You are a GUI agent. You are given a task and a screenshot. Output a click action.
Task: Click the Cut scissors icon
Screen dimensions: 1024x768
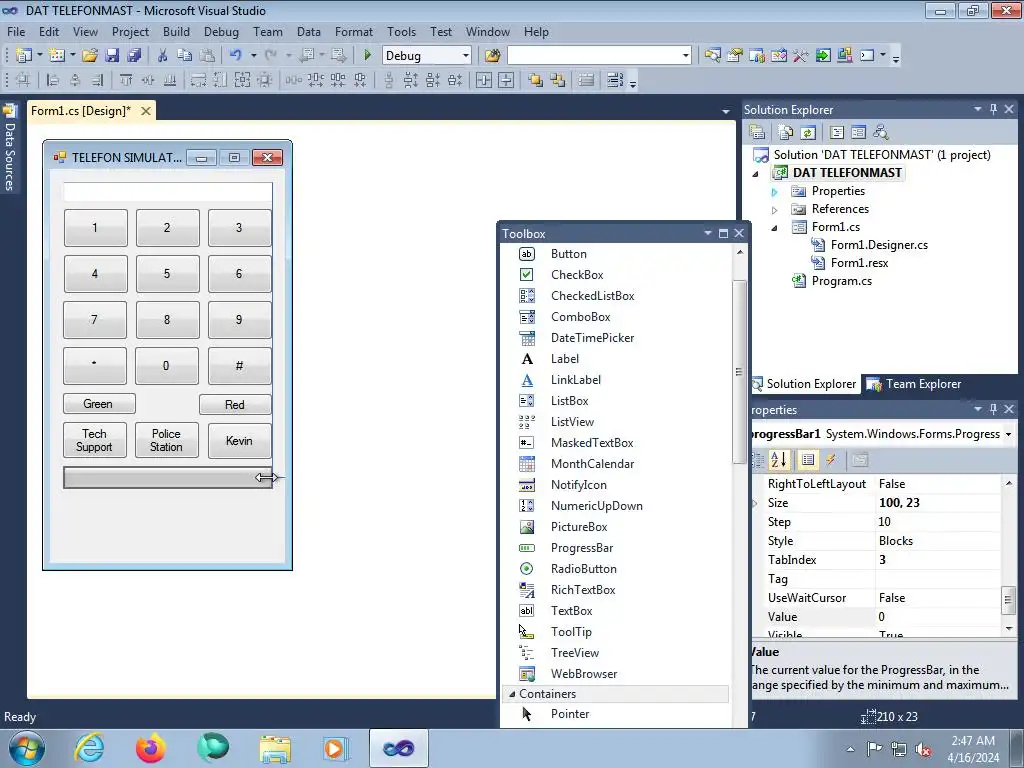[x=163, y=56]
